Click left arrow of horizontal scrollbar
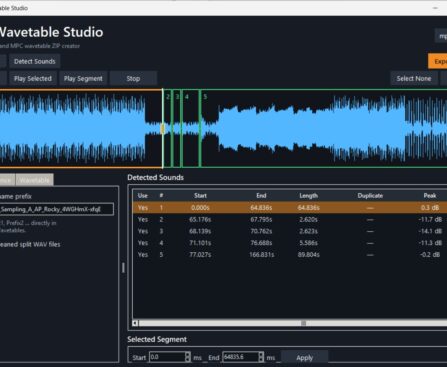The width and height of the screenshot is (447, 367). pyautogui.click(x=135, y=323)
